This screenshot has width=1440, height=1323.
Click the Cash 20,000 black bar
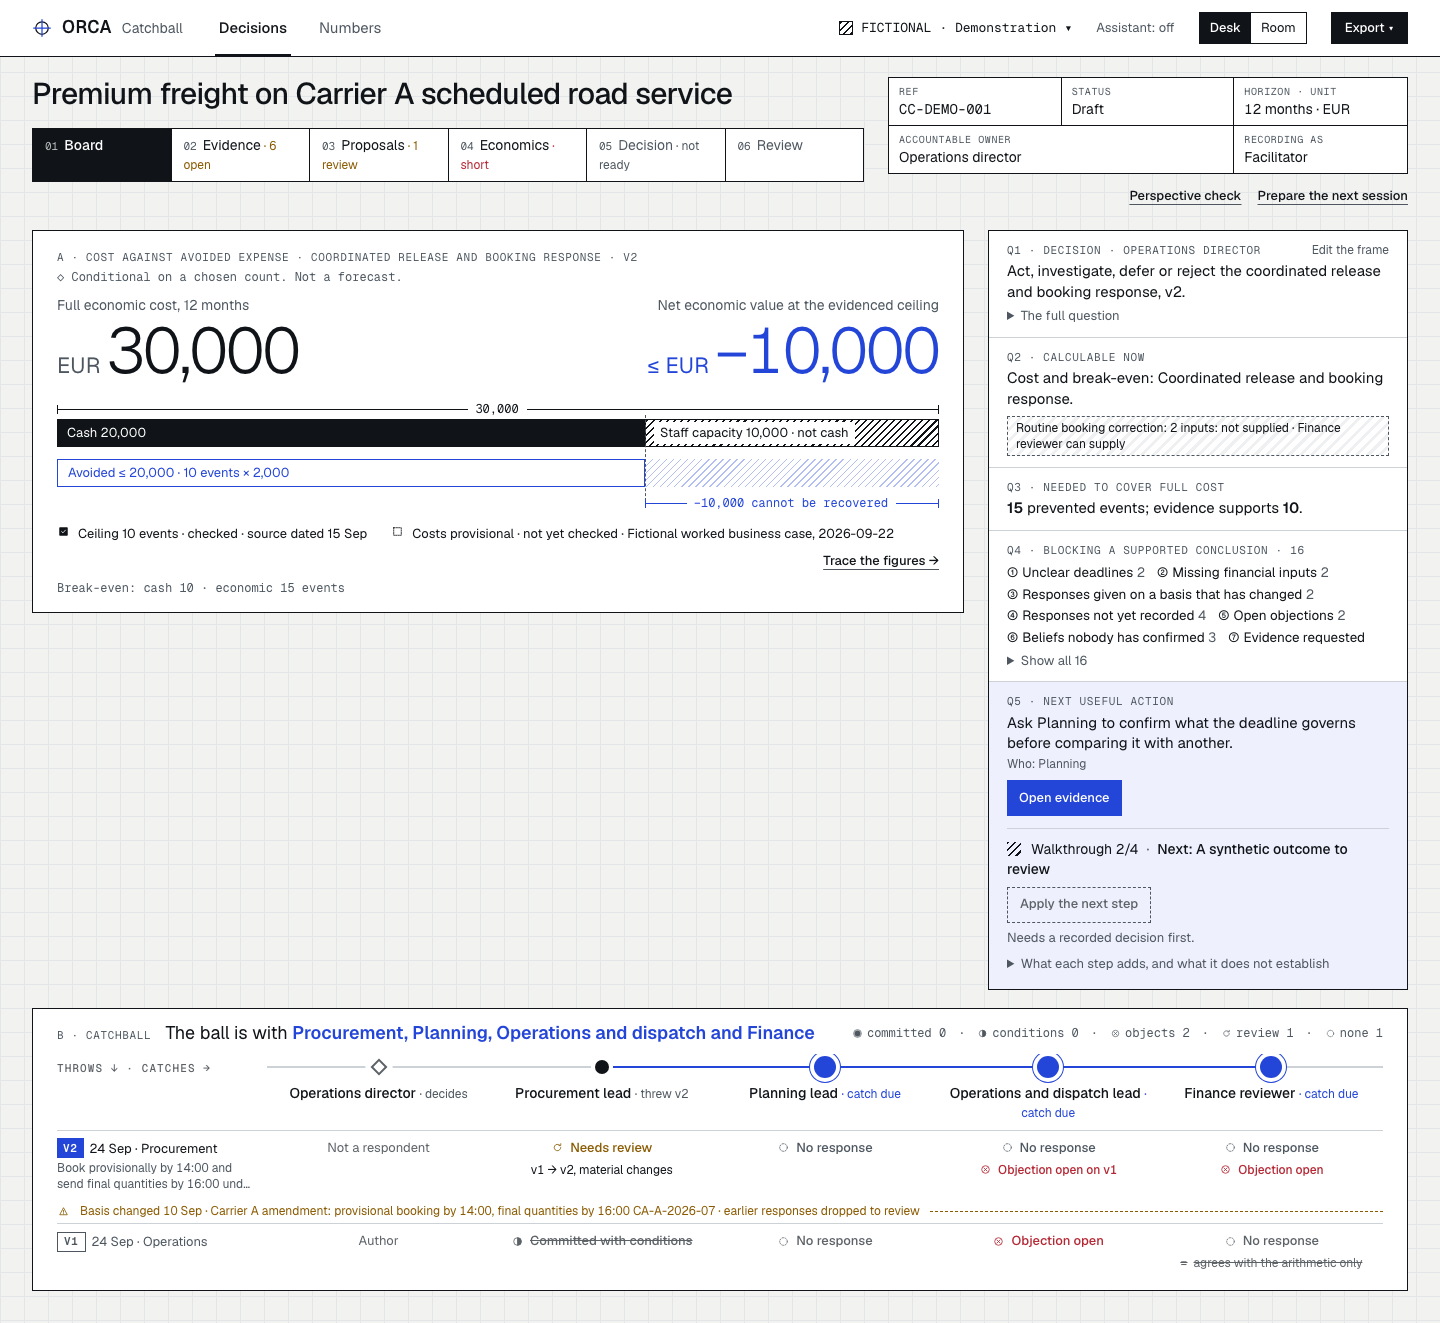coord(351,433)
